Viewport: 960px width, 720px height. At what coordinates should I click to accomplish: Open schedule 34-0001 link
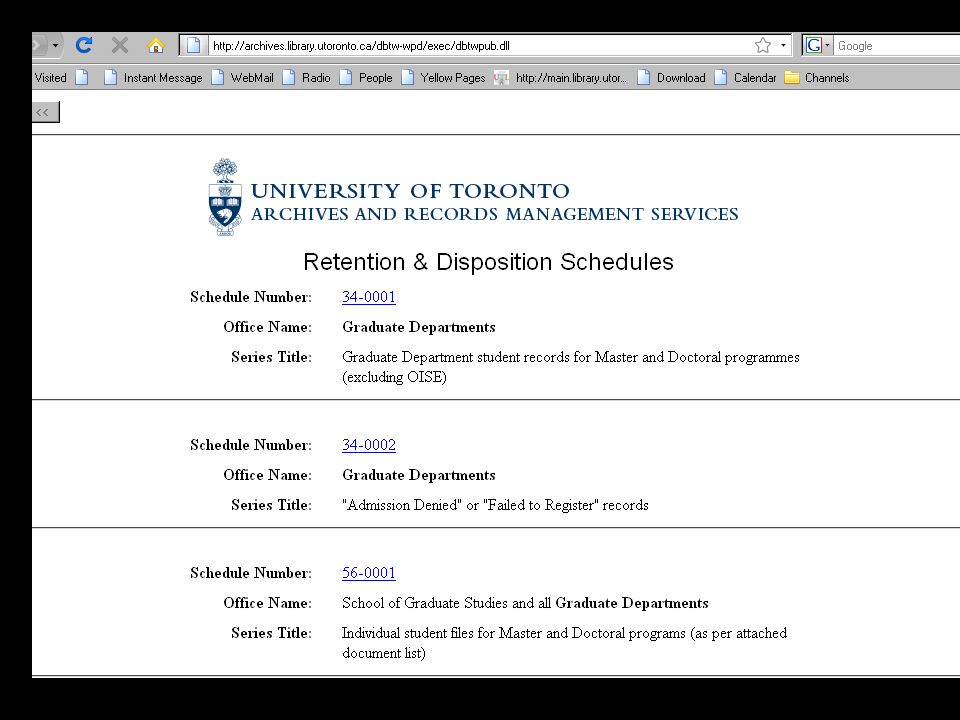[369, 297]
